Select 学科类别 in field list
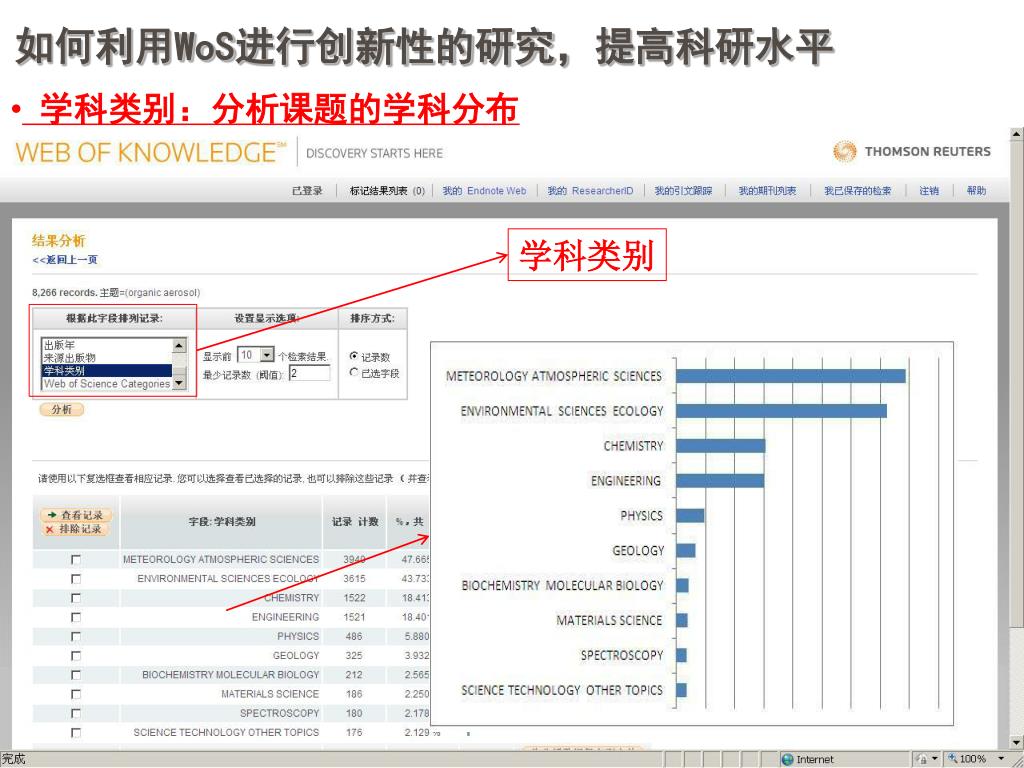 (x=107, y=371)
